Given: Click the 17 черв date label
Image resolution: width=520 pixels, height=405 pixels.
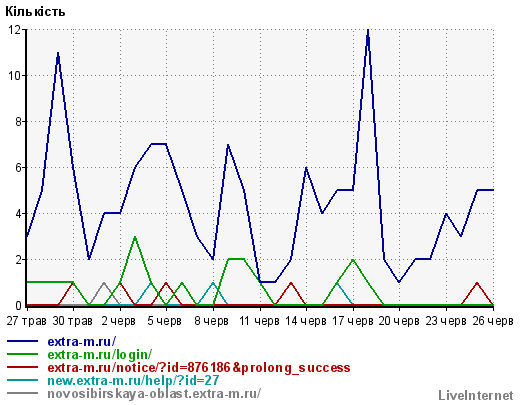Looking at the screenshot, I should pos(353,321).
